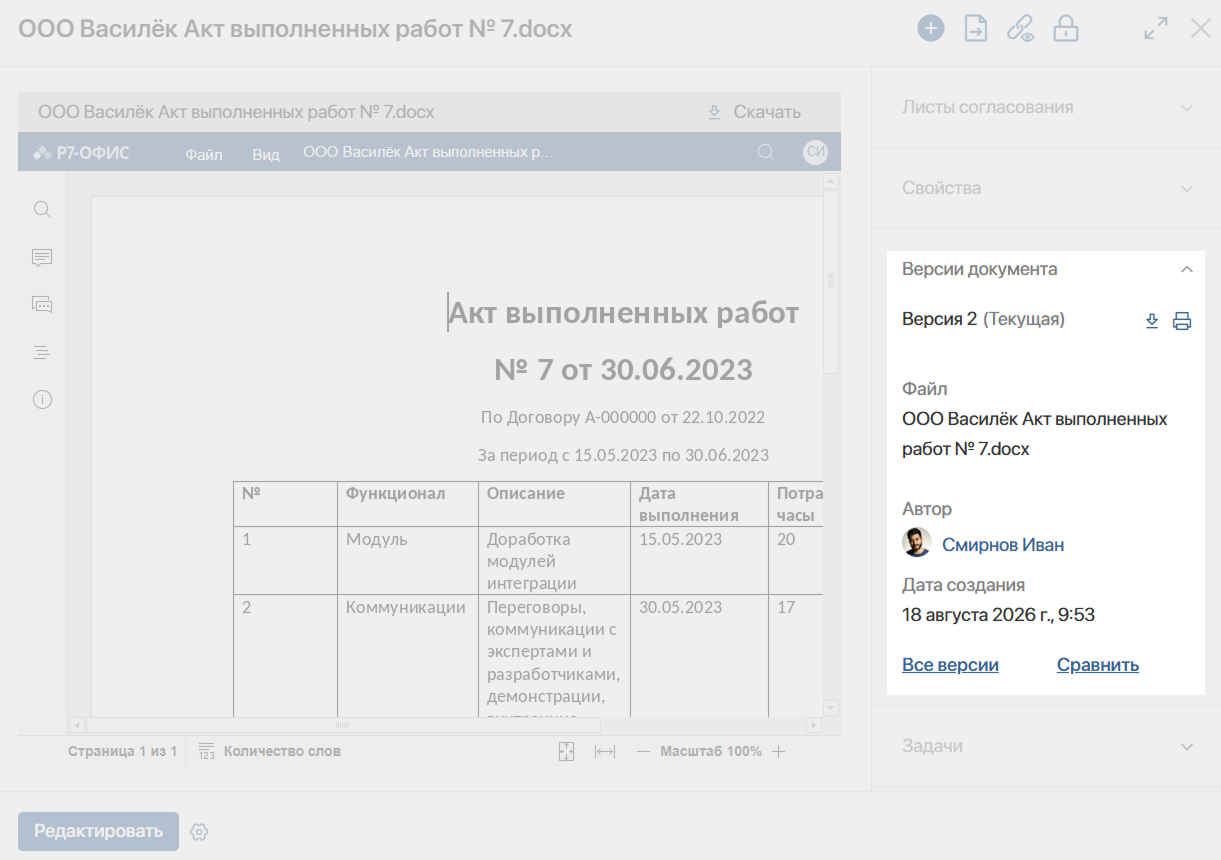Click horizontal scrollbar left arrow

pos(76,725)
